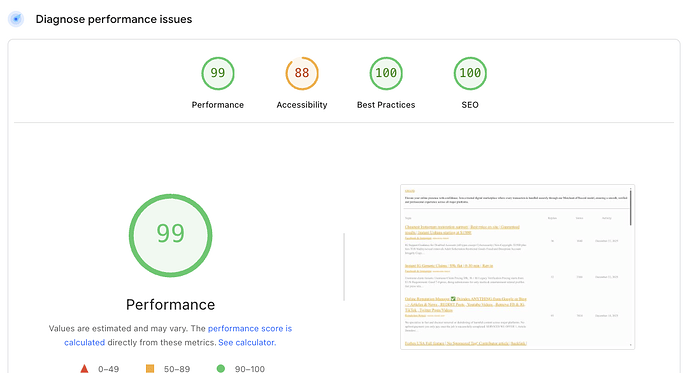Select the '90–100' legend range text
This screenshot has width=690, height=373.
tap(250, 369)
